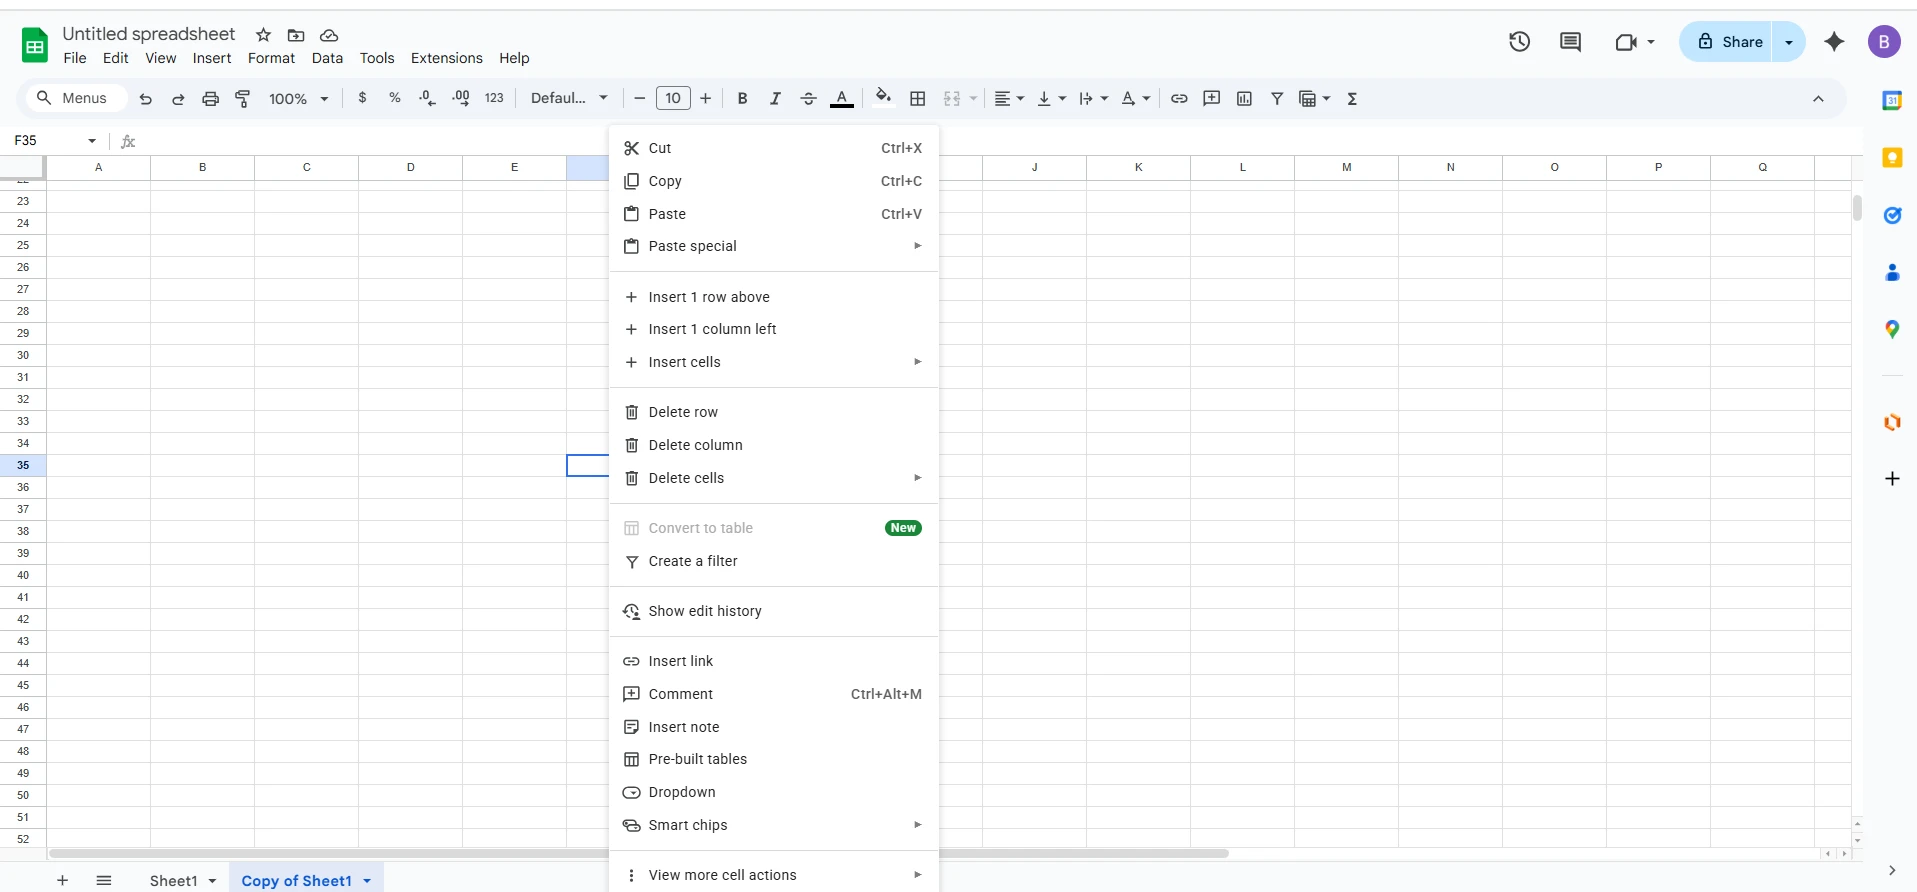Select the paint format tool
Viewport: 1917px width, 892px height.
click(x=243, y=99)
